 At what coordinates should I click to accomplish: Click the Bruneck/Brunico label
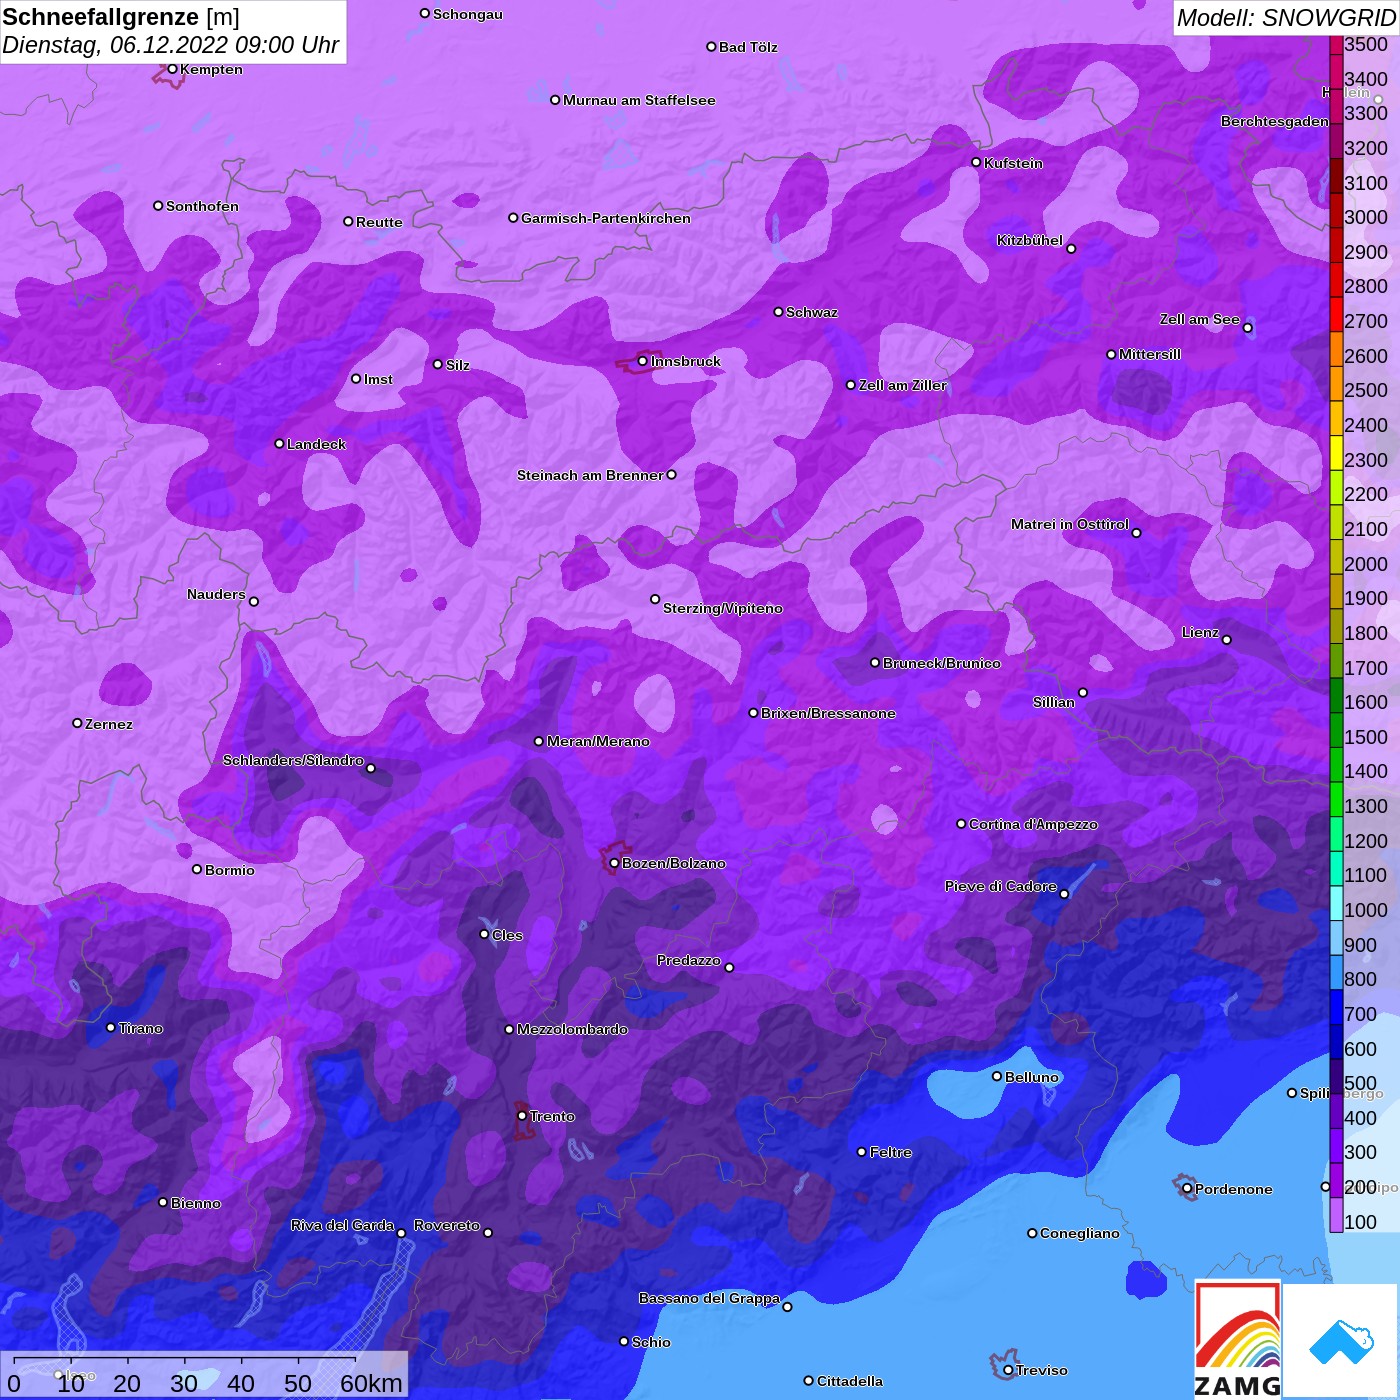click(x=941, y=663)
